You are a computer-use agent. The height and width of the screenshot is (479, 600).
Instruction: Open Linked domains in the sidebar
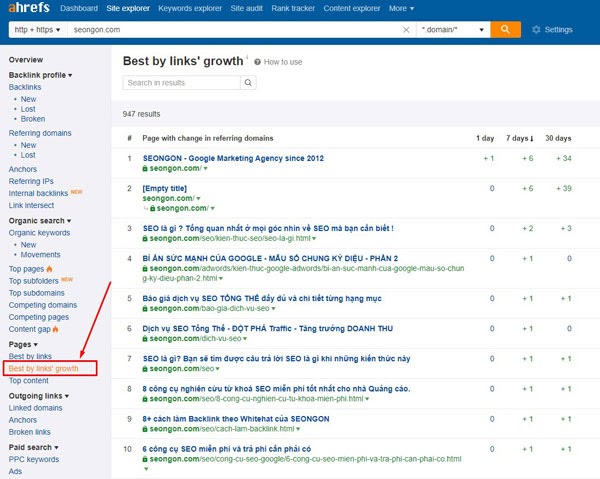tap(36, 408)
